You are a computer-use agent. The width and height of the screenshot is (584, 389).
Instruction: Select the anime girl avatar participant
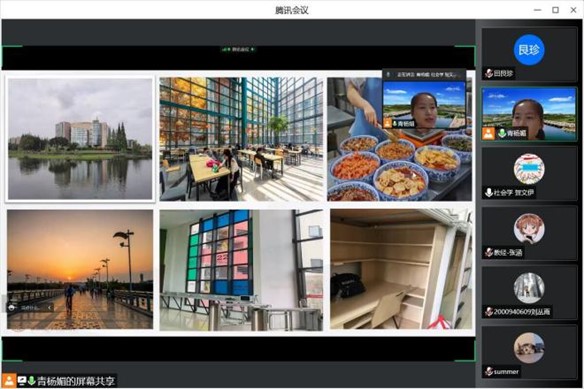[529, 228]
